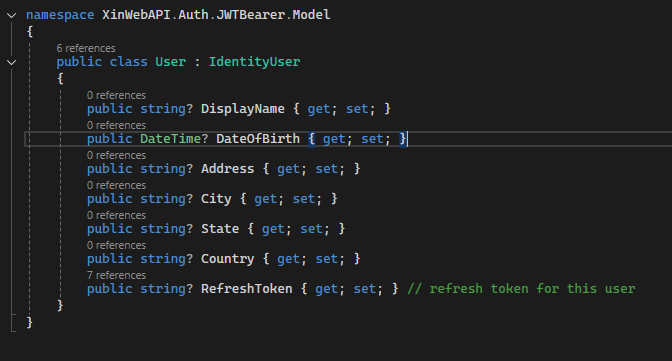Screen dimensions: 672x361
Task: Click the public keyword of the State property
Action: click(110, 229)
